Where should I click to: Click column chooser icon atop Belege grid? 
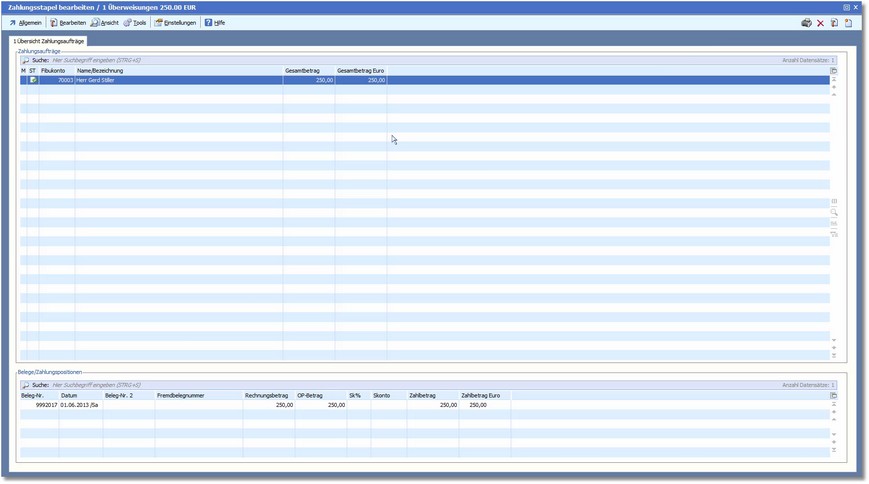(834, 395)
